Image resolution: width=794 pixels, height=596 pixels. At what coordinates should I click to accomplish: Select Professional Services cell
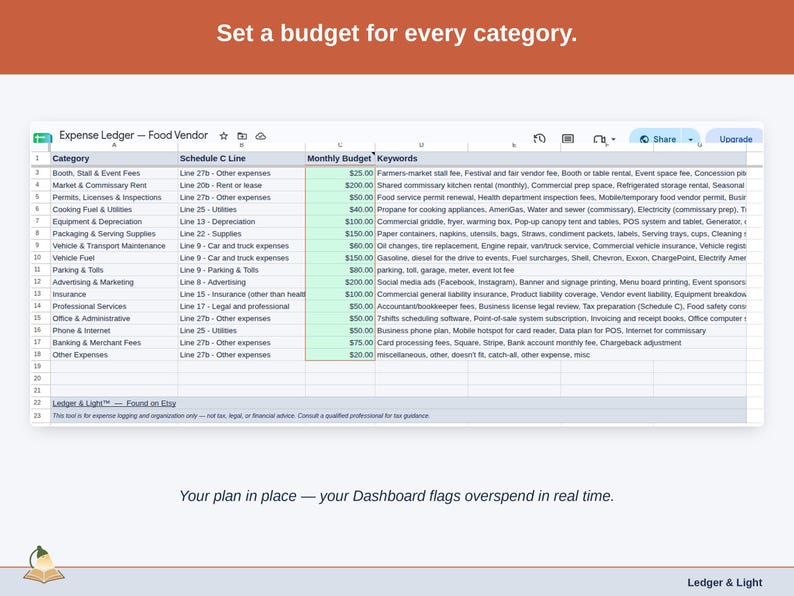tap(114, 306)
